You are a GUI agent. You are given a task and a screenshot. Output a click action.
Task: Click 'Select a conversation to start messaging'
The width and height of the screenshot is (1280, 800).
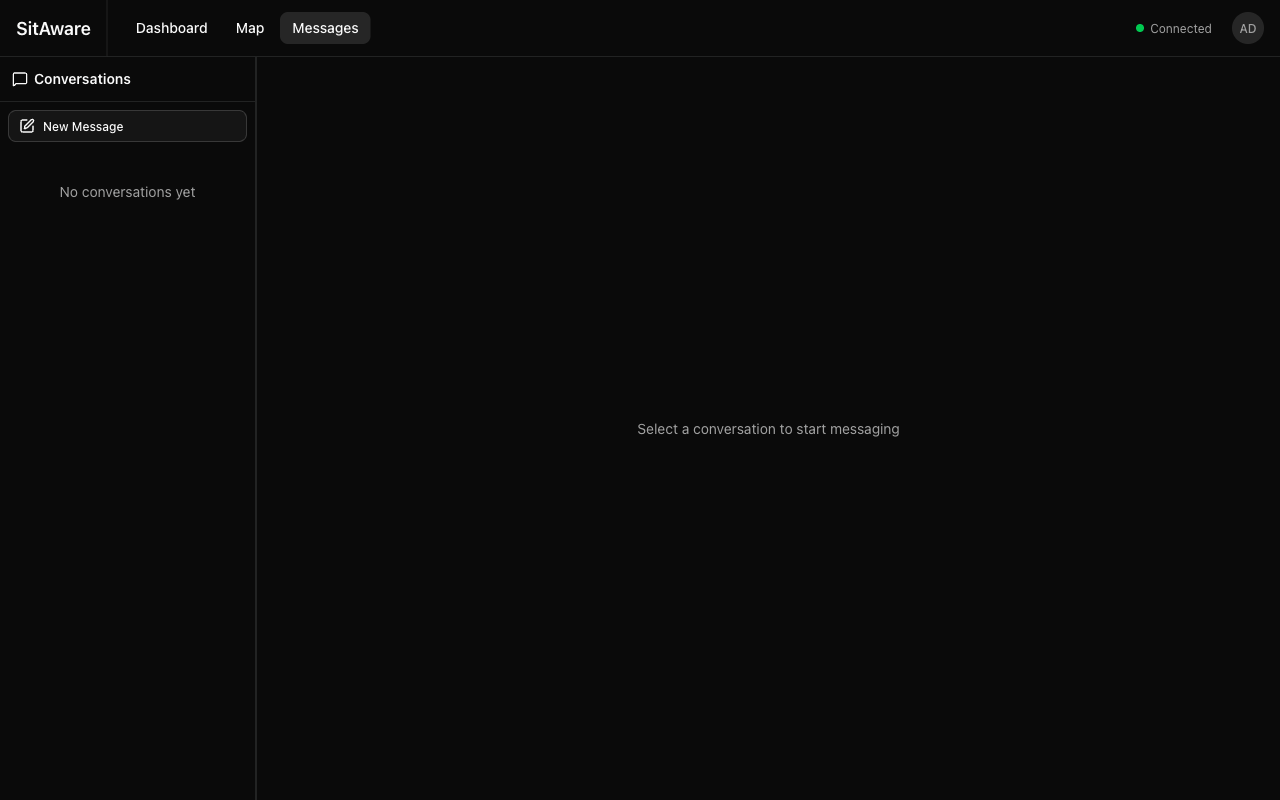click(x=768, y=429)
